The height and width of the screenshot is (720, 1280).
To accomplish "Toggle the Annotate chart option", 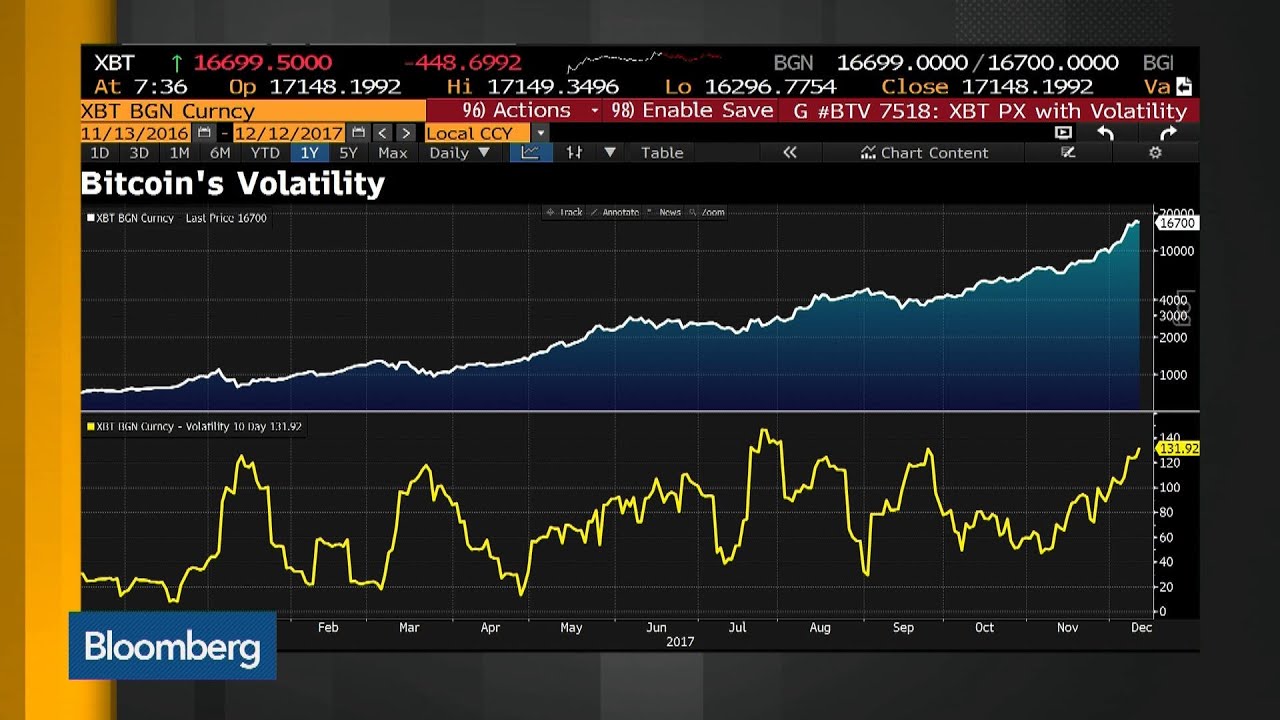I will [614, 212].
